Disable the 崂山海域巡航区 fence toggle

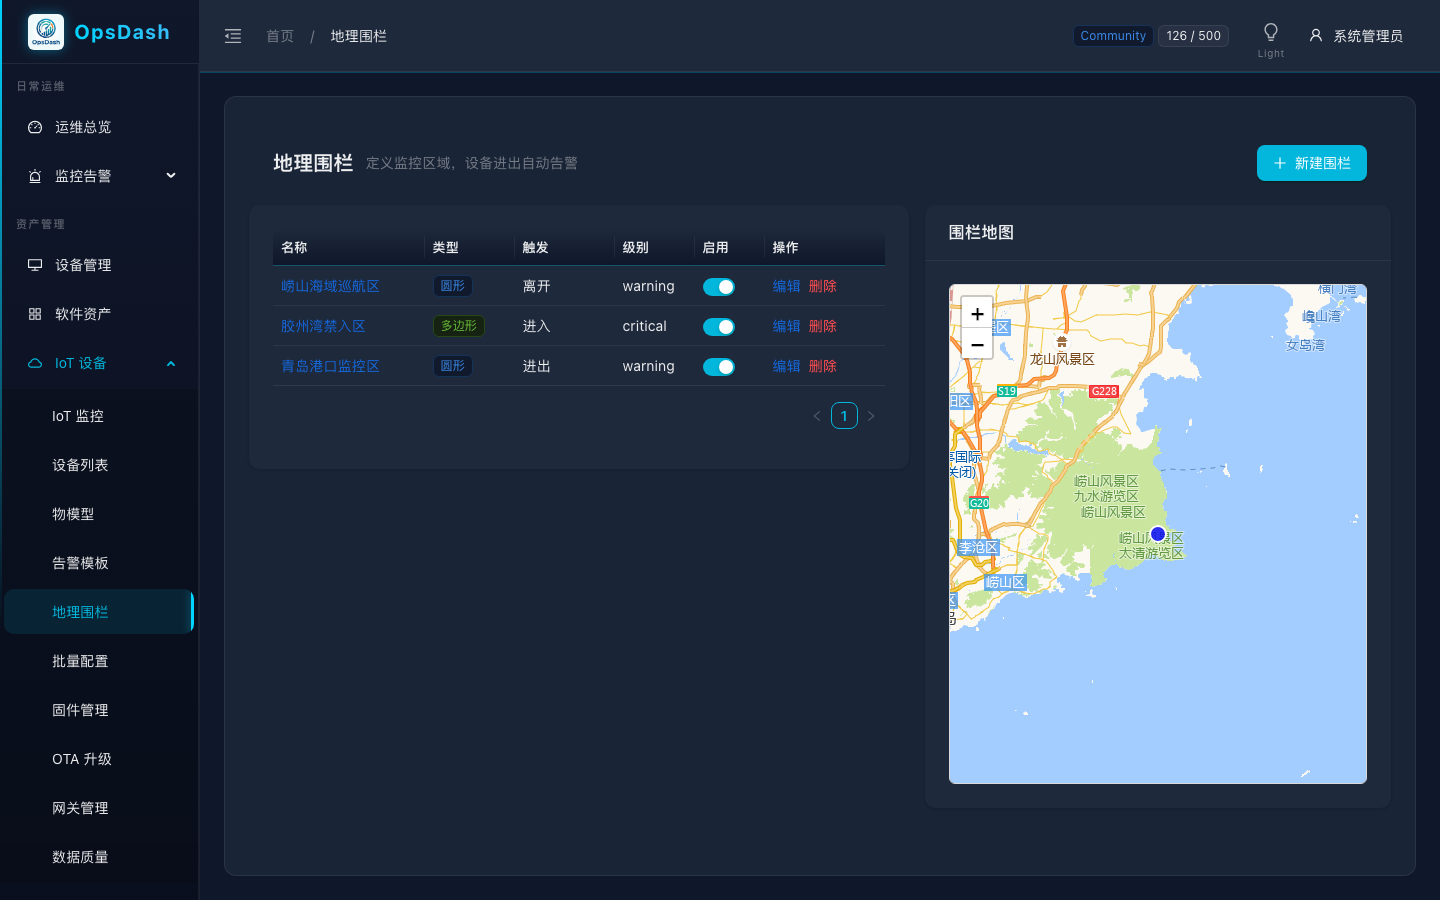click(x=719, y=287)
